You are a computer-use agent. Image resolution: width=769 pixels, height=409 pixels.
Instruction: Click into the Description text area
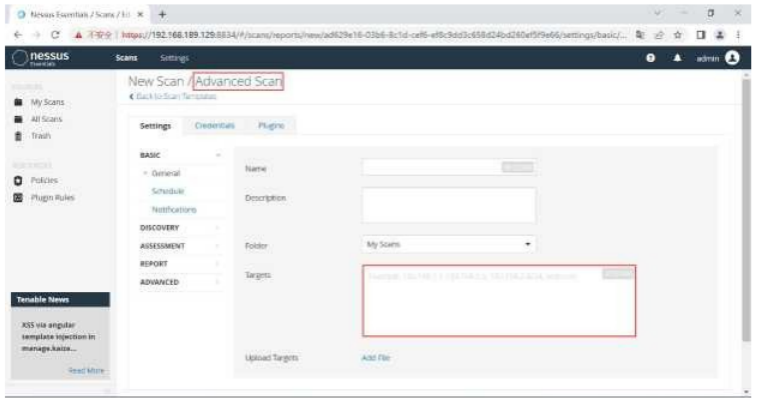coord(449,205)
